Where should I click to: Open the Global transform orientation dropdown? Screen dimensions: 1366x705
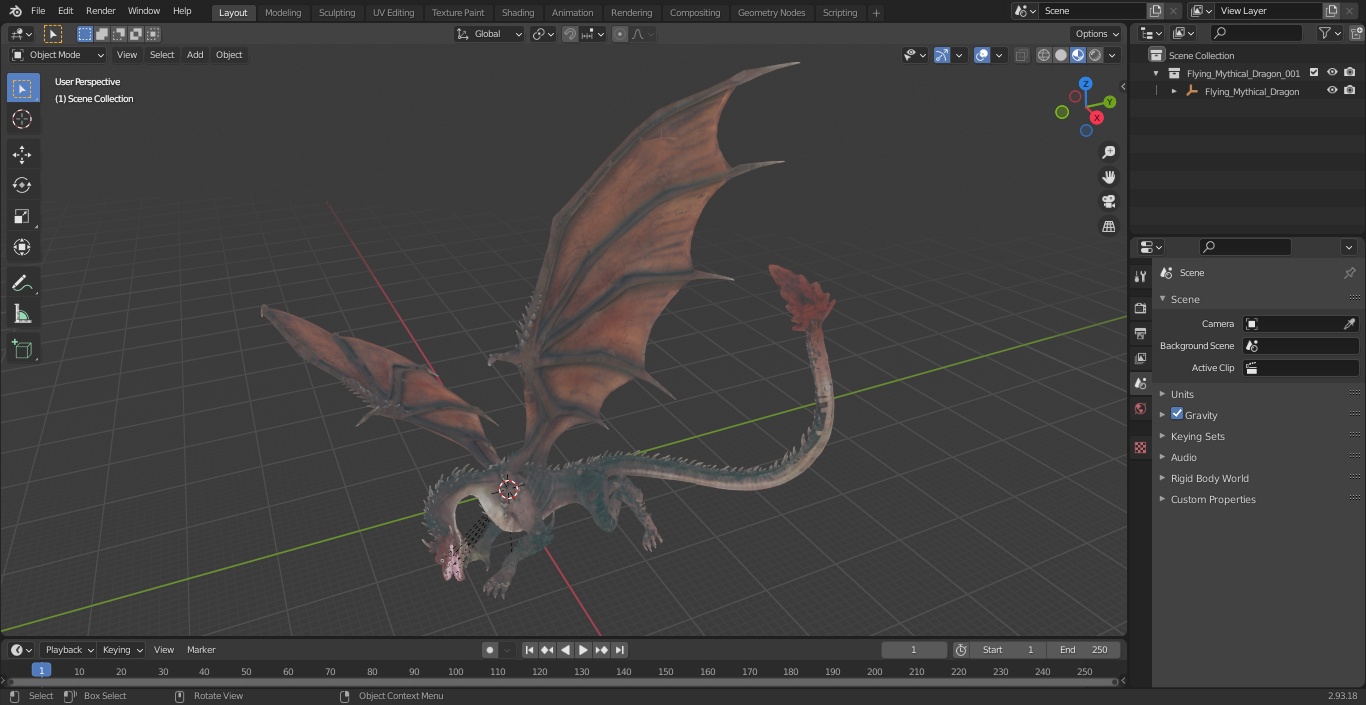pos(489,34)
